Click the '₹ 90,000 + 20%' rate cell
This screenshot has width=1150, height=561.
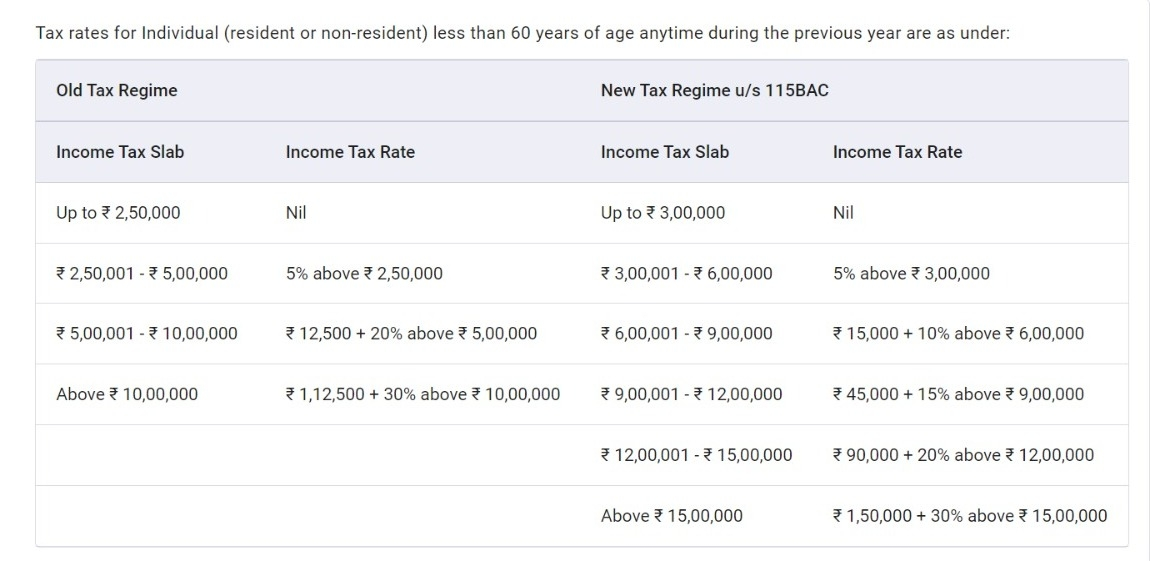964,455
